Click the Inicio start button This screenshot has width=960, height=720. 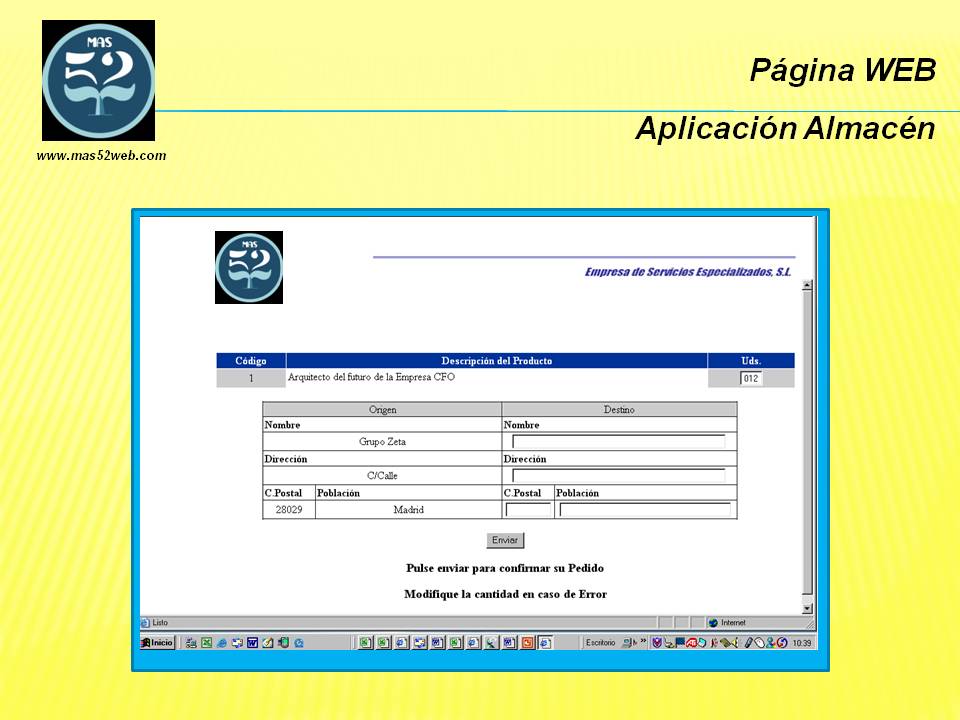[x=158, y=643]
